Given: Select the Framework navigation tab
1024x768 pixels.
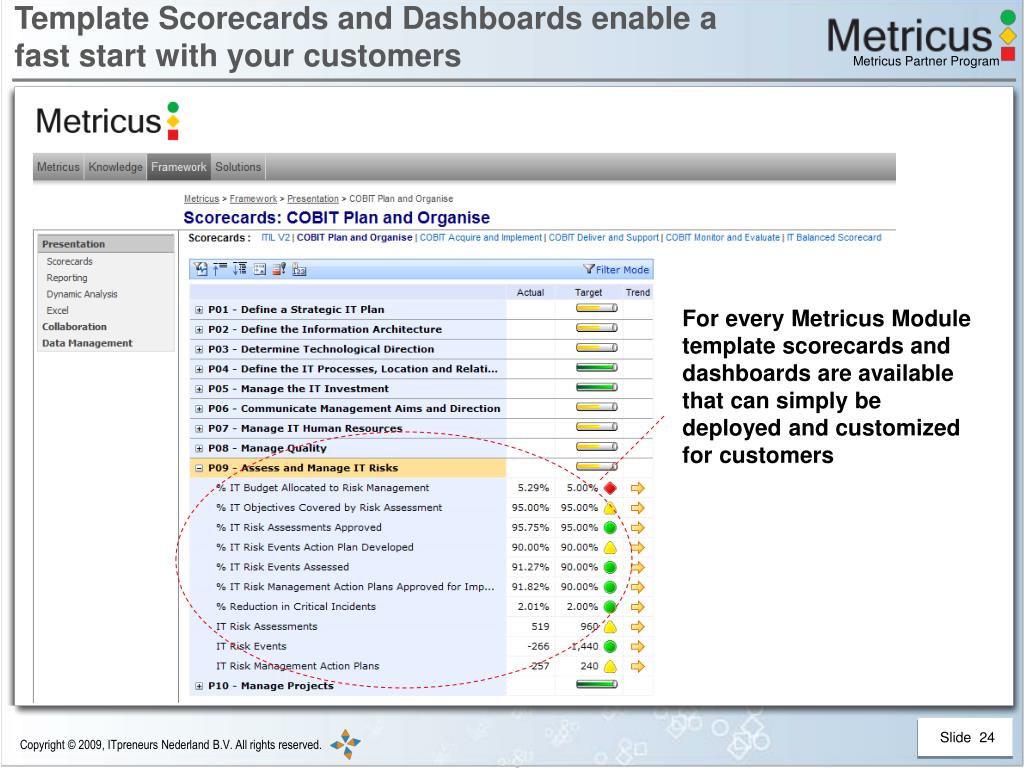Looking at the screenshot, I should coord(179,167).
